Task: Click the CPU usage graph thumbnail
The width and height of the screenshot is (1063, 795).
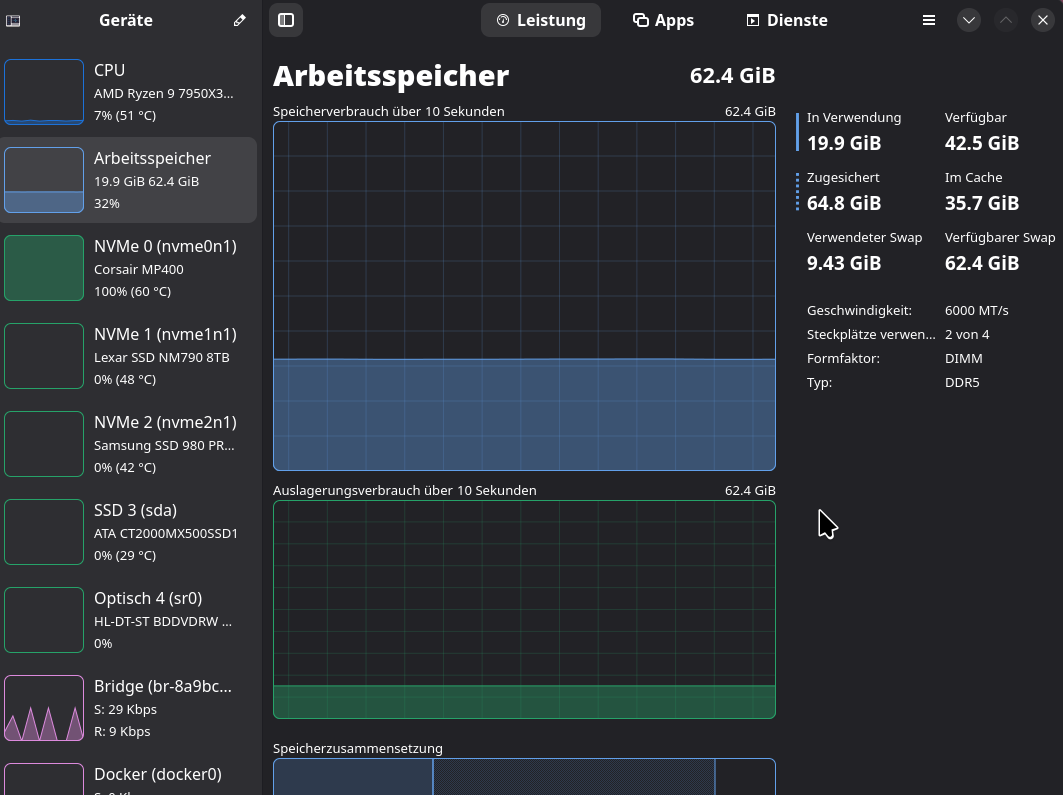Action: (x=44, y=92)
